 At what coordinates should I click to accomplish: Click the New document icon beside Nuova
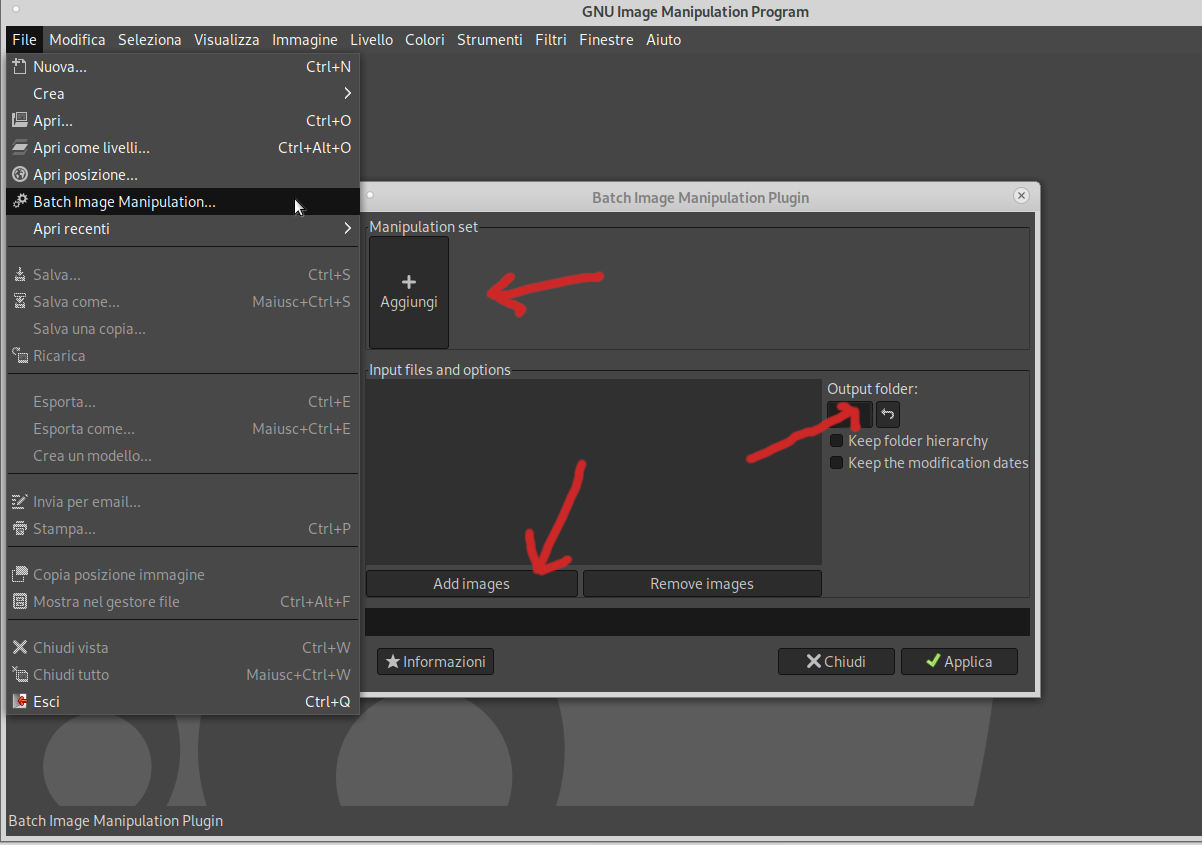tap(19, 67)
